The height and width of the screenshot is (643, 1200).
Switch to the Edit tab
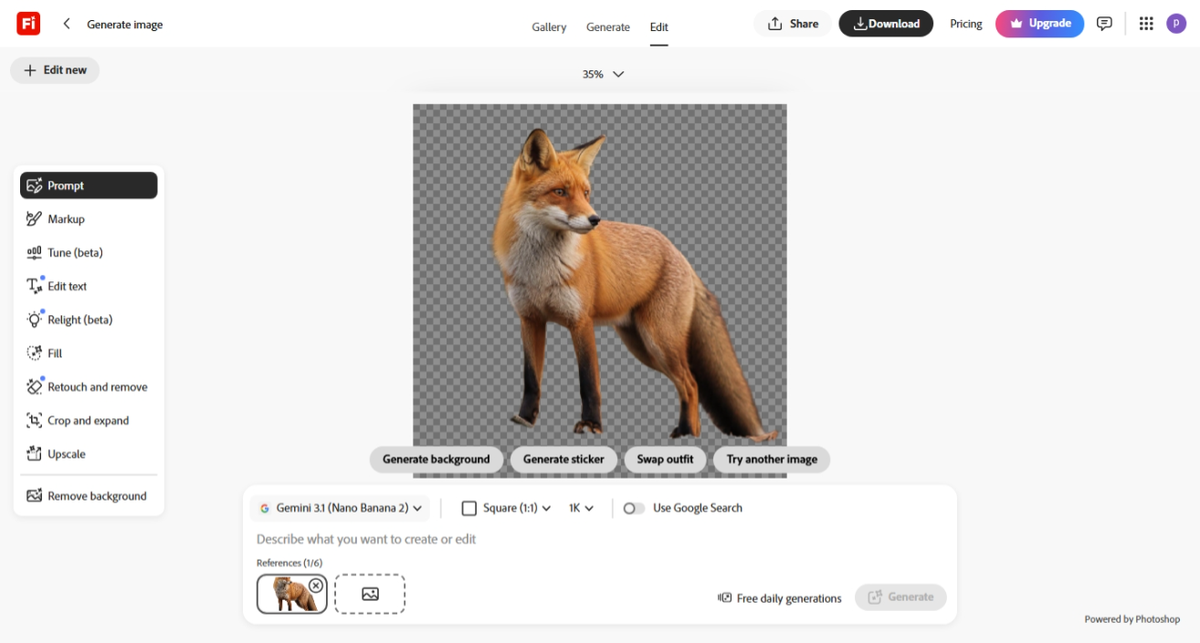coord(659,27)
